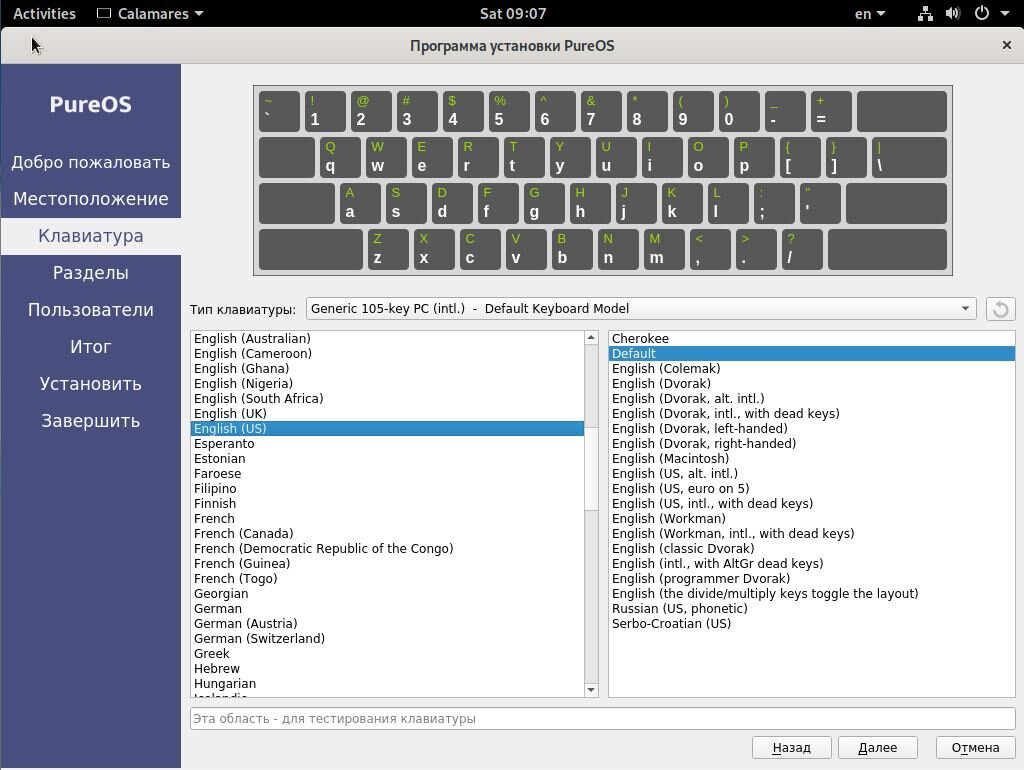Click the Activities overview button

44,14
